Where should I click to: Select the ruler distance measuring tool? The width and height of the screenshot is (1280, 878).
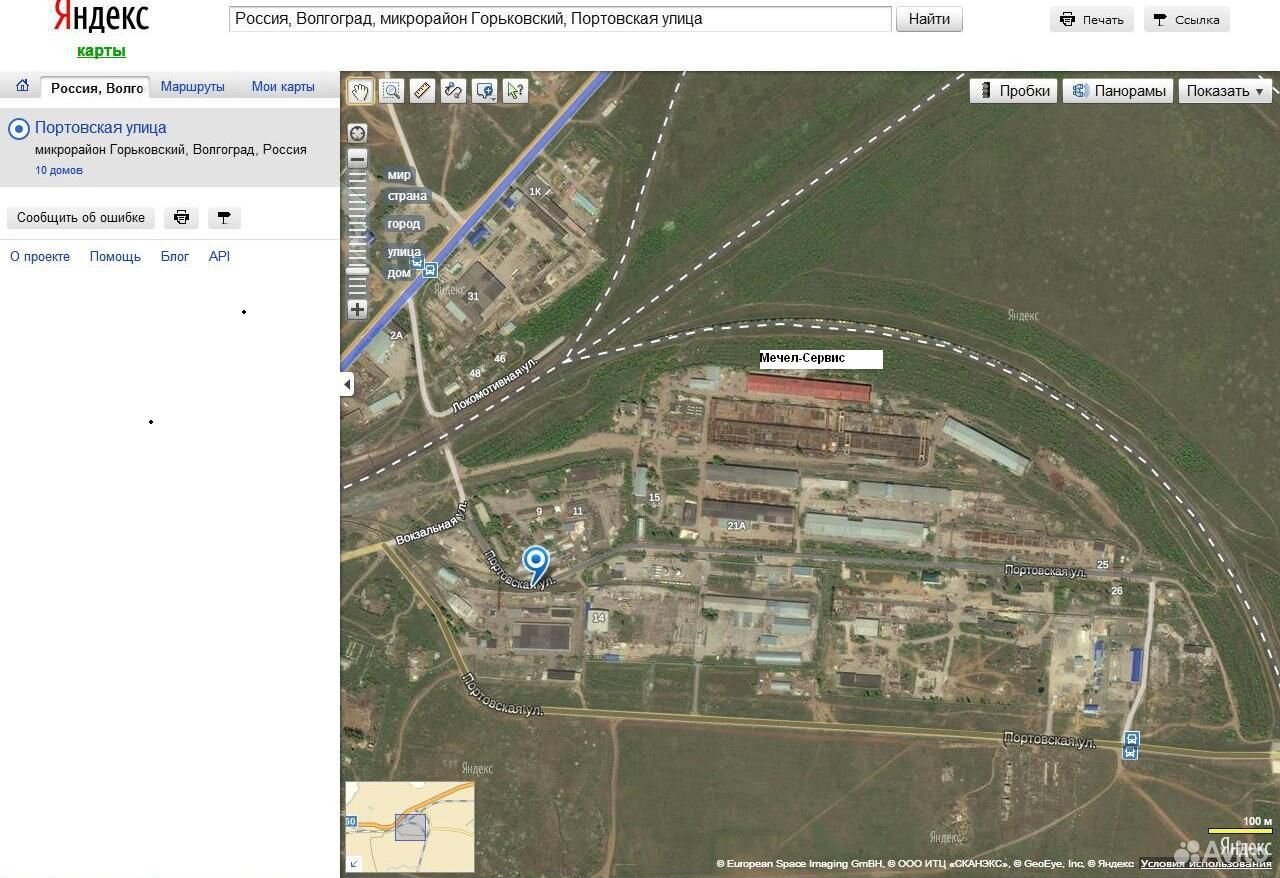(422, 91)
